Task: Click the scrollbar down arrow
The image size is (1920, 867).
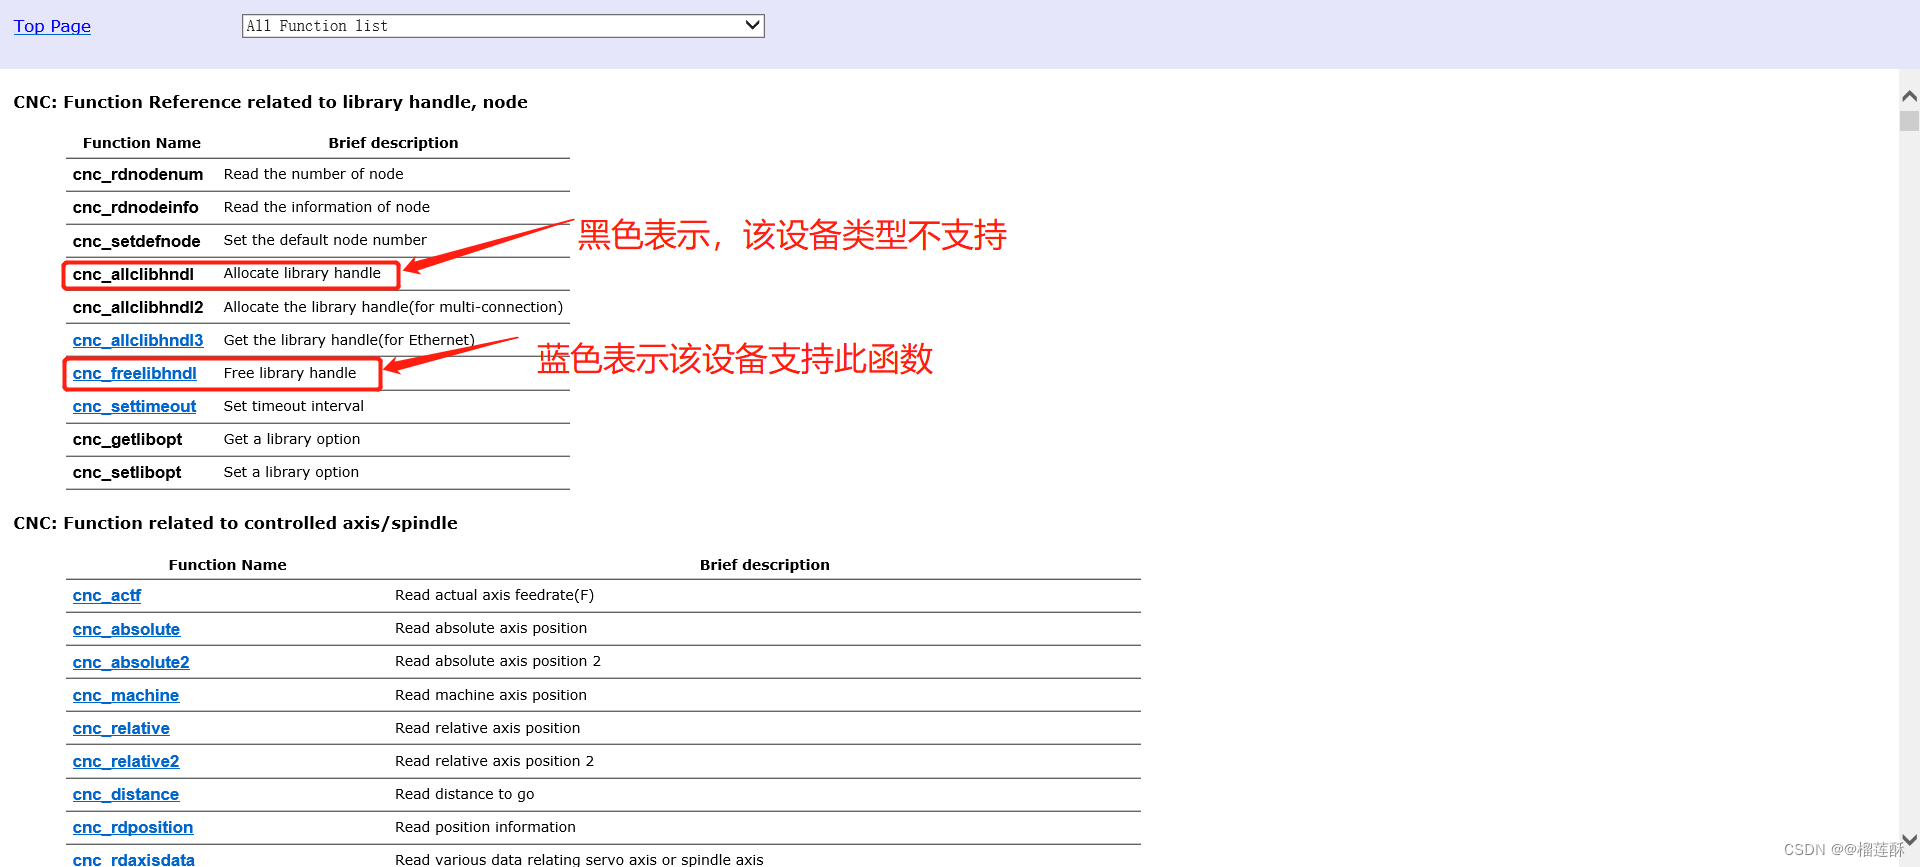Action: [x=1909, y=840]
